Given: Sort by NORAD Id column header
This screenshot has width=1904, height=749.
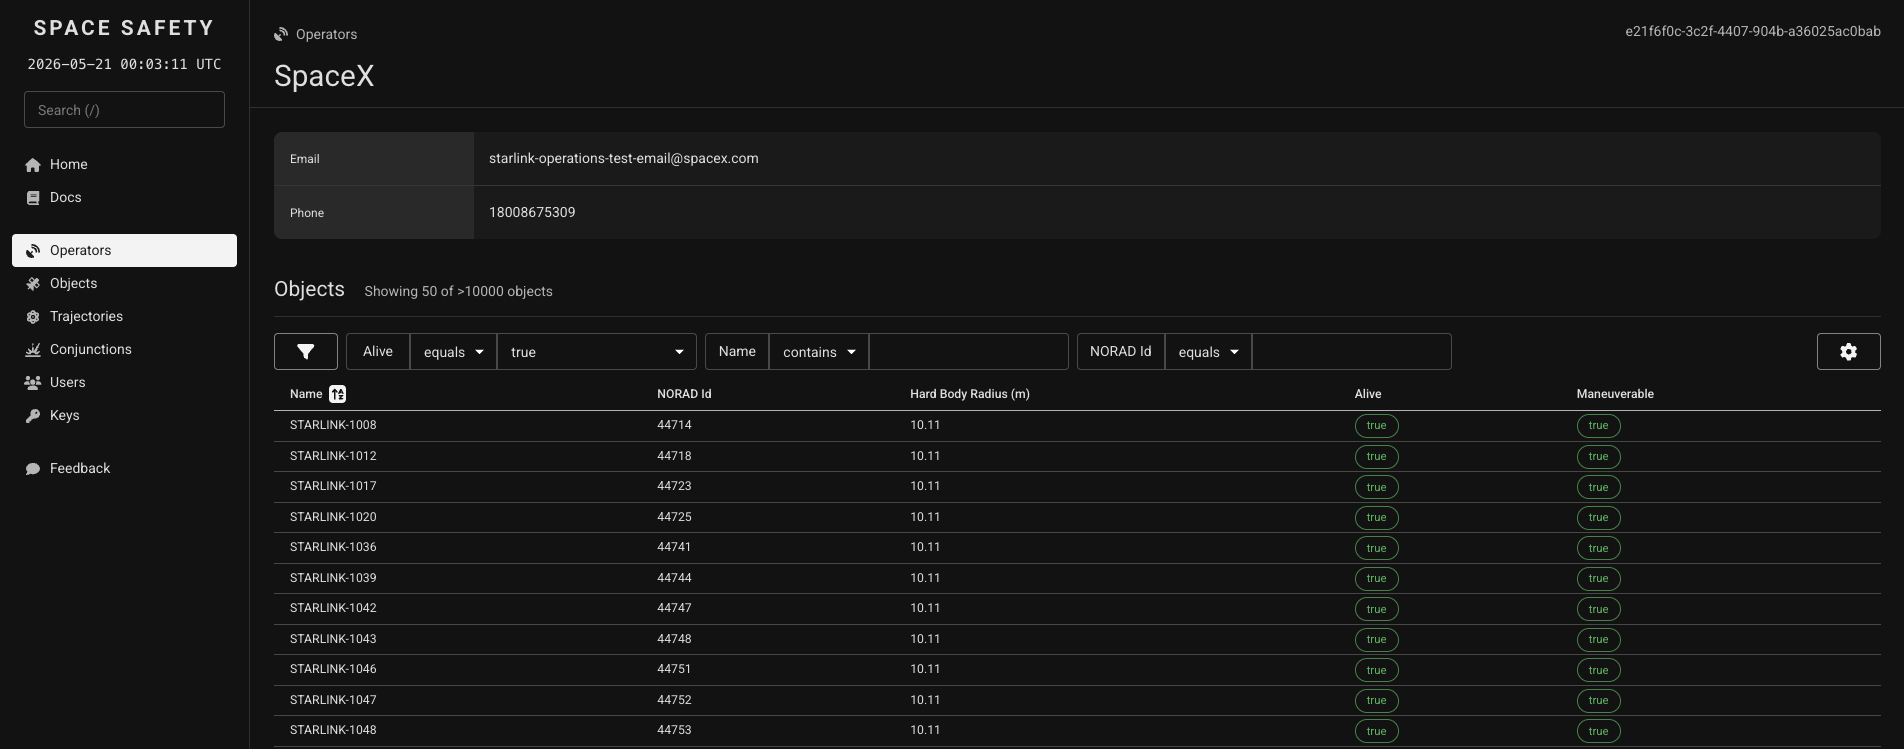Looking at the screenshot, I should (684, 394).
